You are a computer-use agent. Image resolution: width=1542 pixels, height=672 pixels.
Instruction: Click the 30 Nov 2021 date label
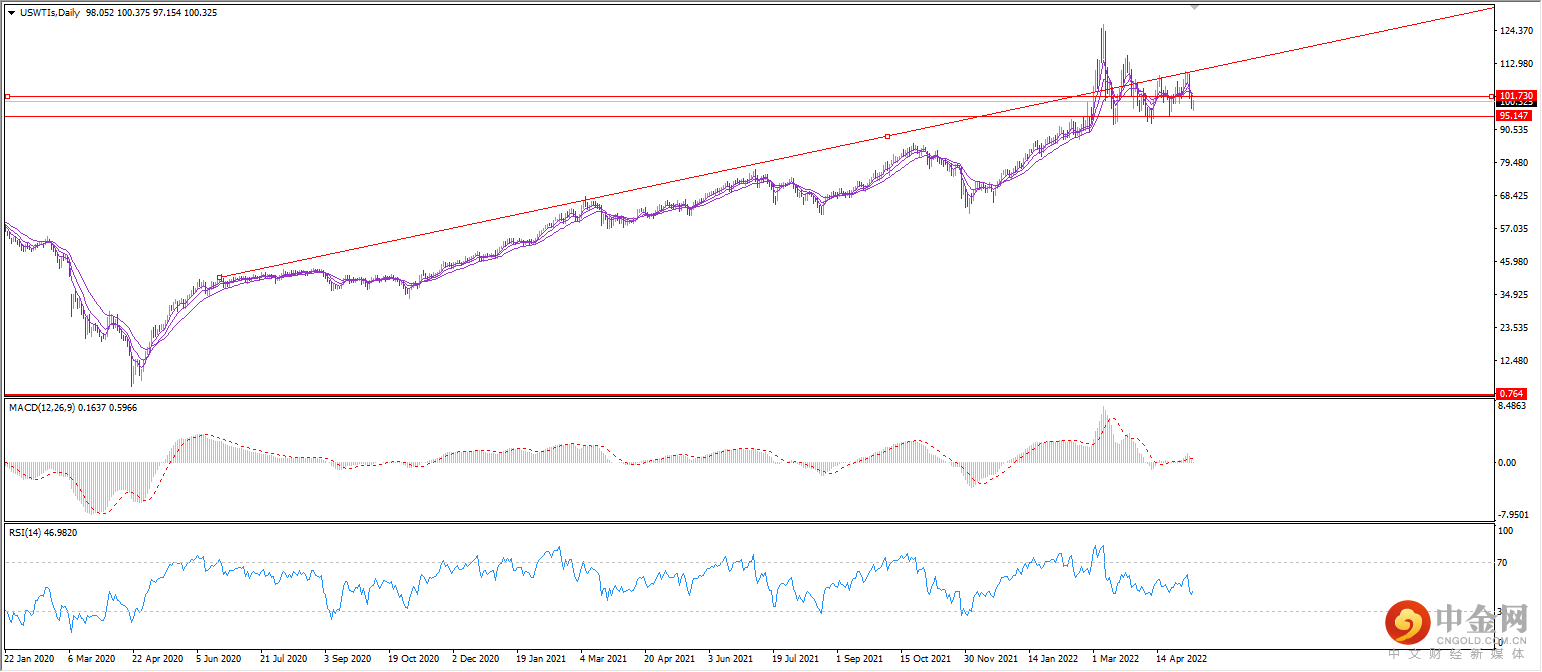(990, 660)
